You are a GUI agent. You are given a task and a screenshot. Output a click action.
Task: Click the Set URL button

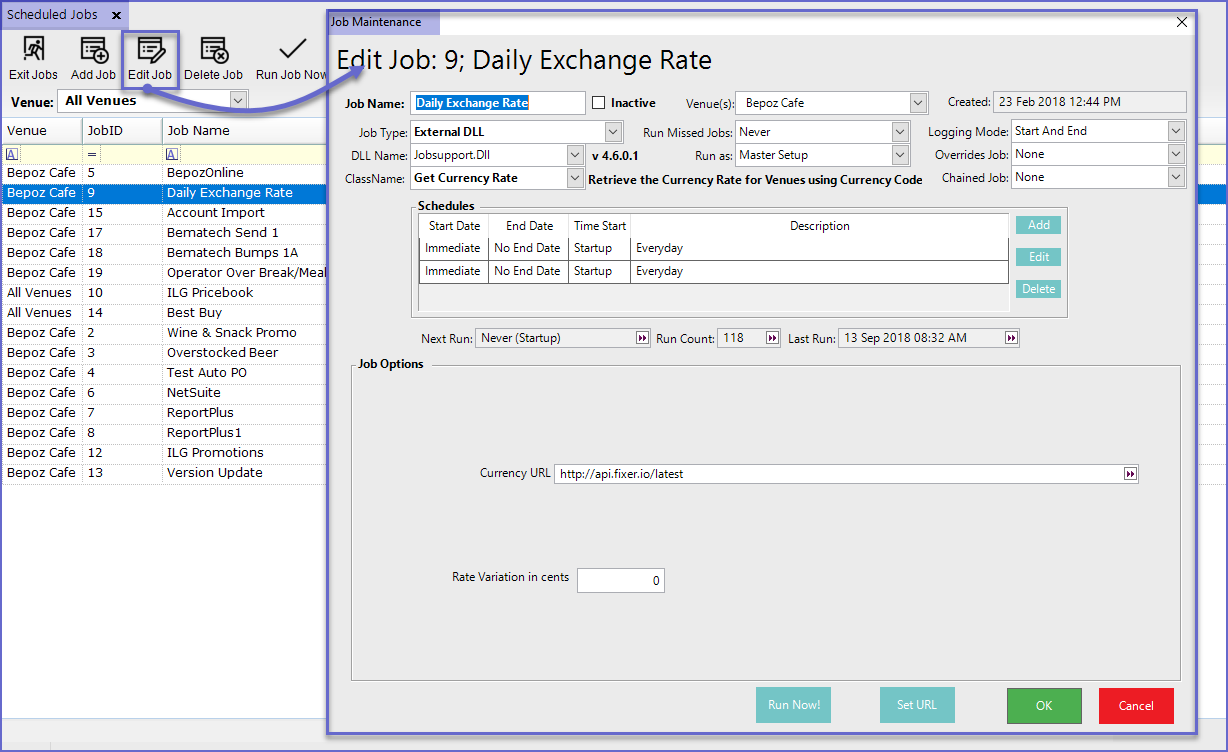click(917, 705)
